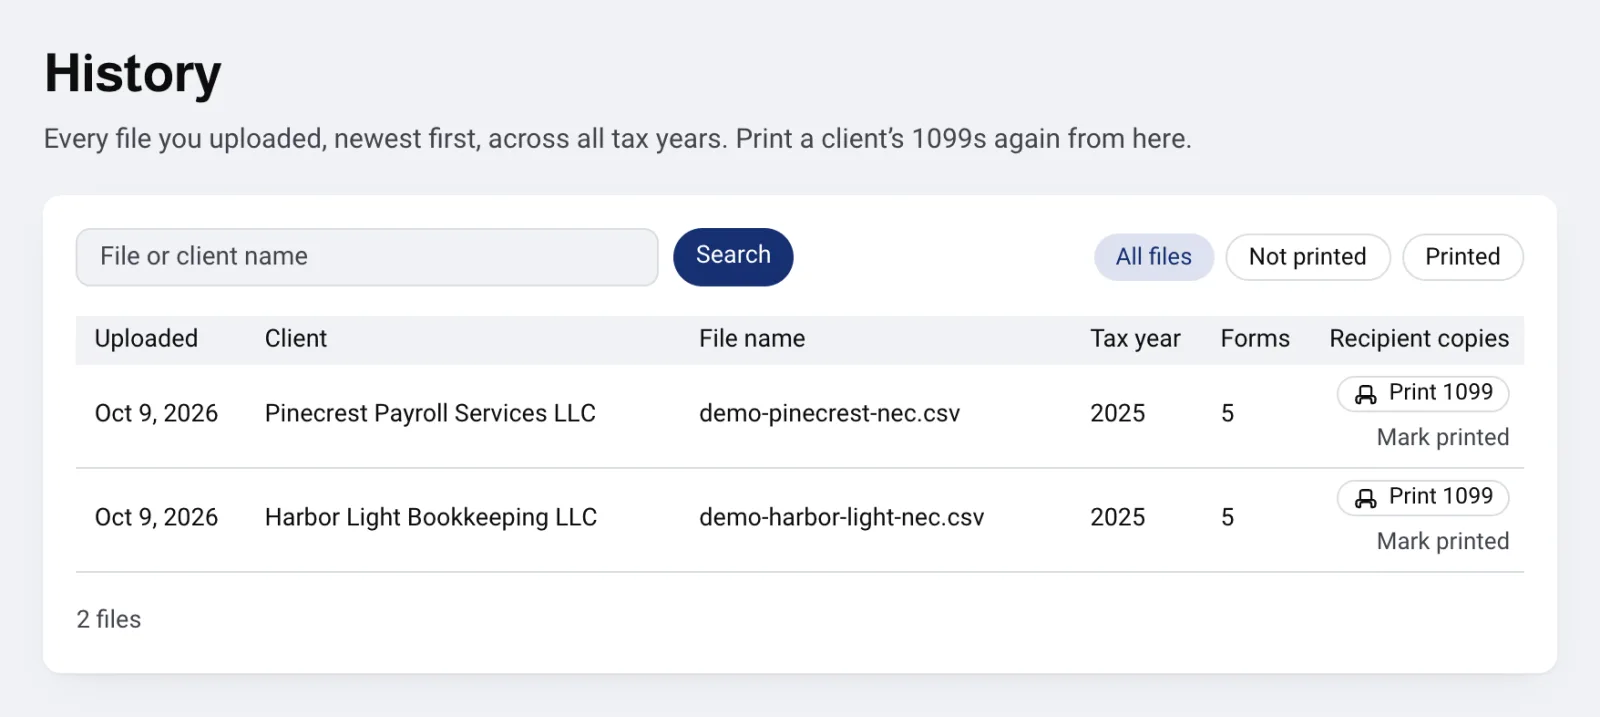Image resolution: width=1600 pixels, height=717 pixels.
Task: Click the printer icon in Harbor Light row
Action: 1366,498
